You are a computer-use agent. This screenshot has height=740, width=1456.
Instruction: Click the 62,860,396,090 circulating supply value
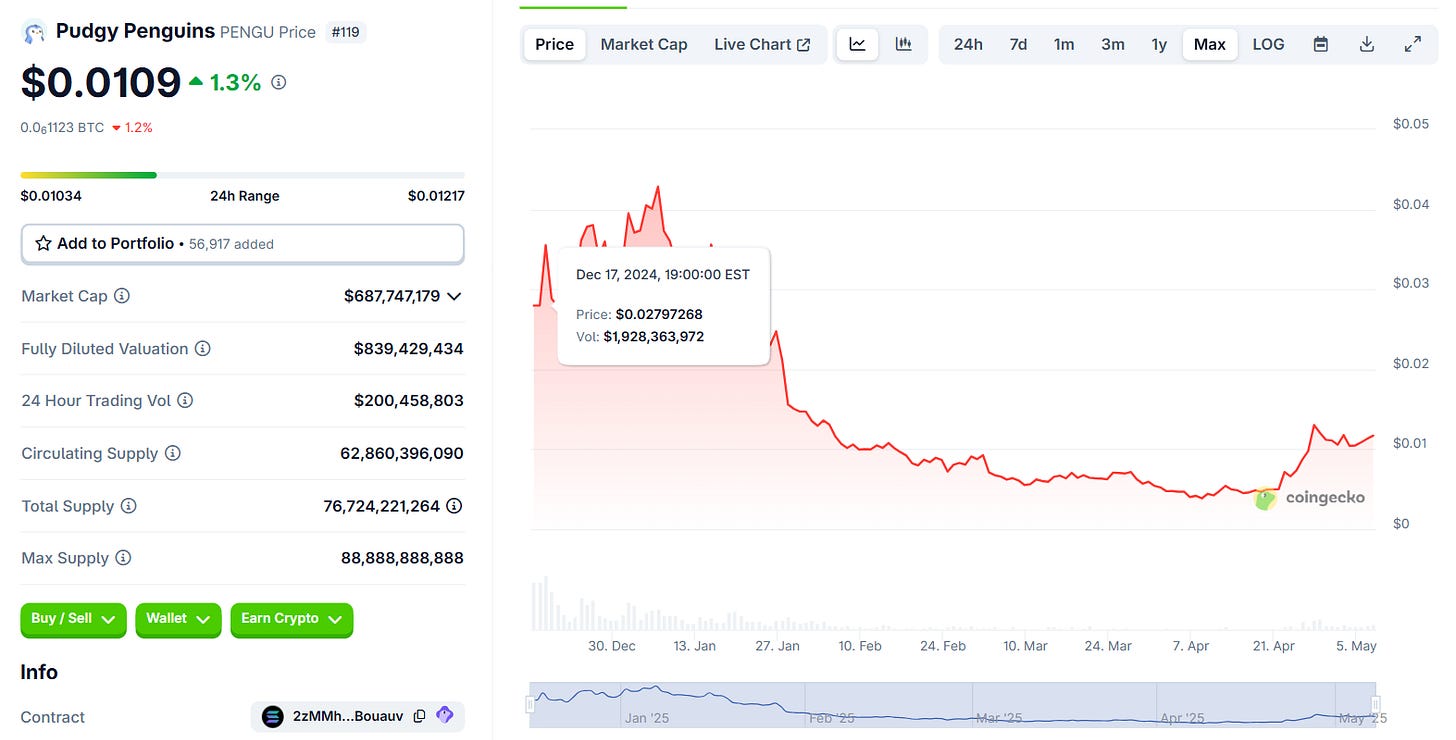[402, 453]
